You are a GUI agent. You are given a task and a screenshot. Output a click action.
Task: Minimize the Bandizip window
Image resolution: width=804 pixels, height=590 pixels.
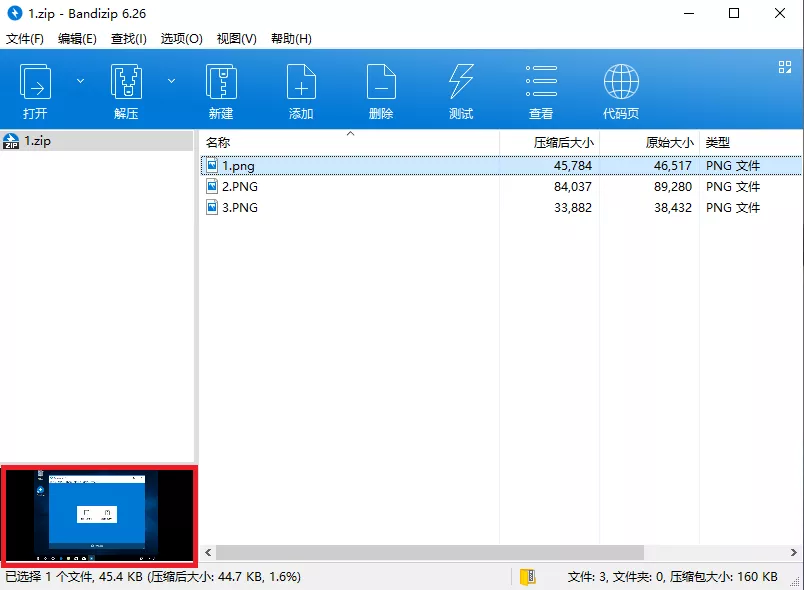[x=689, y=13]
